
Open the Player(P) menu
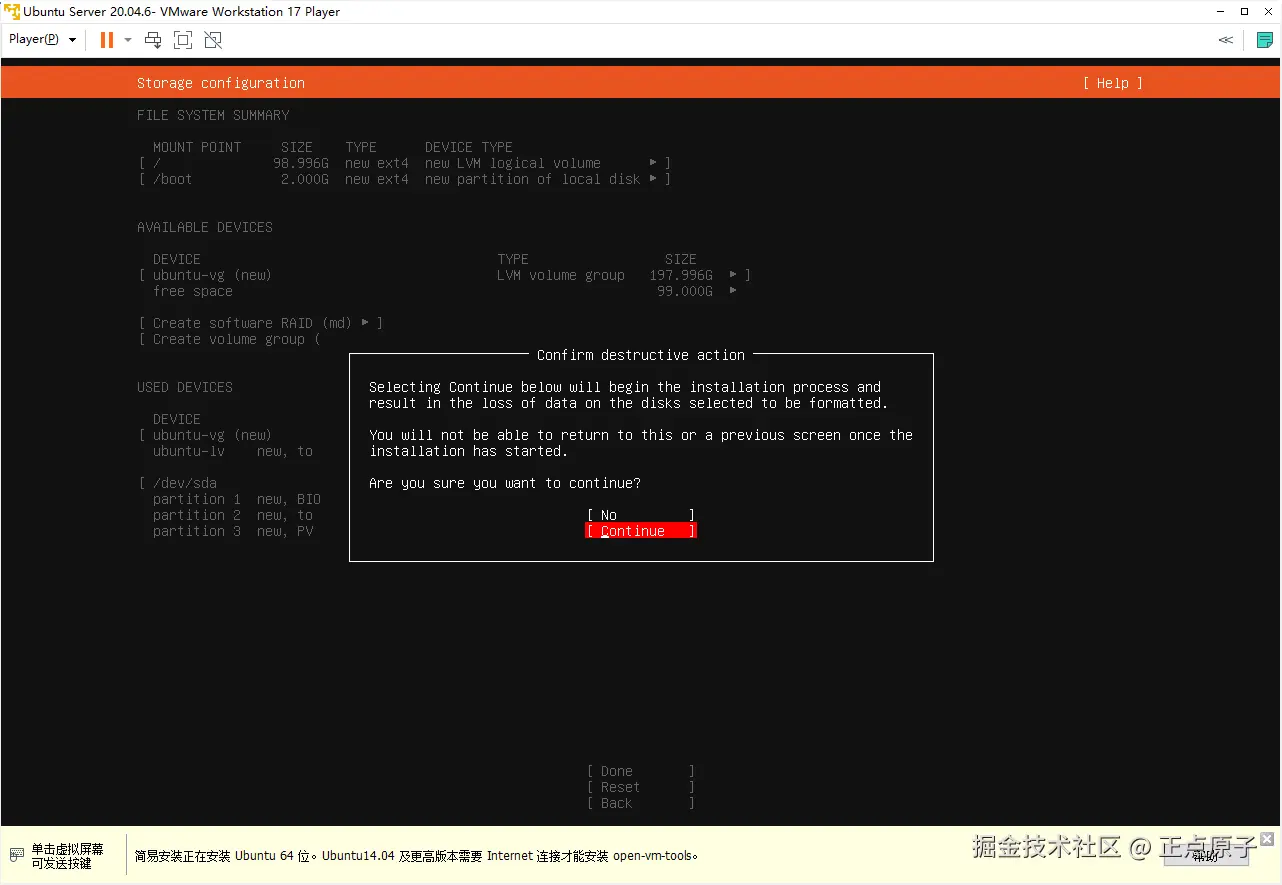click(x=43, y=39)
